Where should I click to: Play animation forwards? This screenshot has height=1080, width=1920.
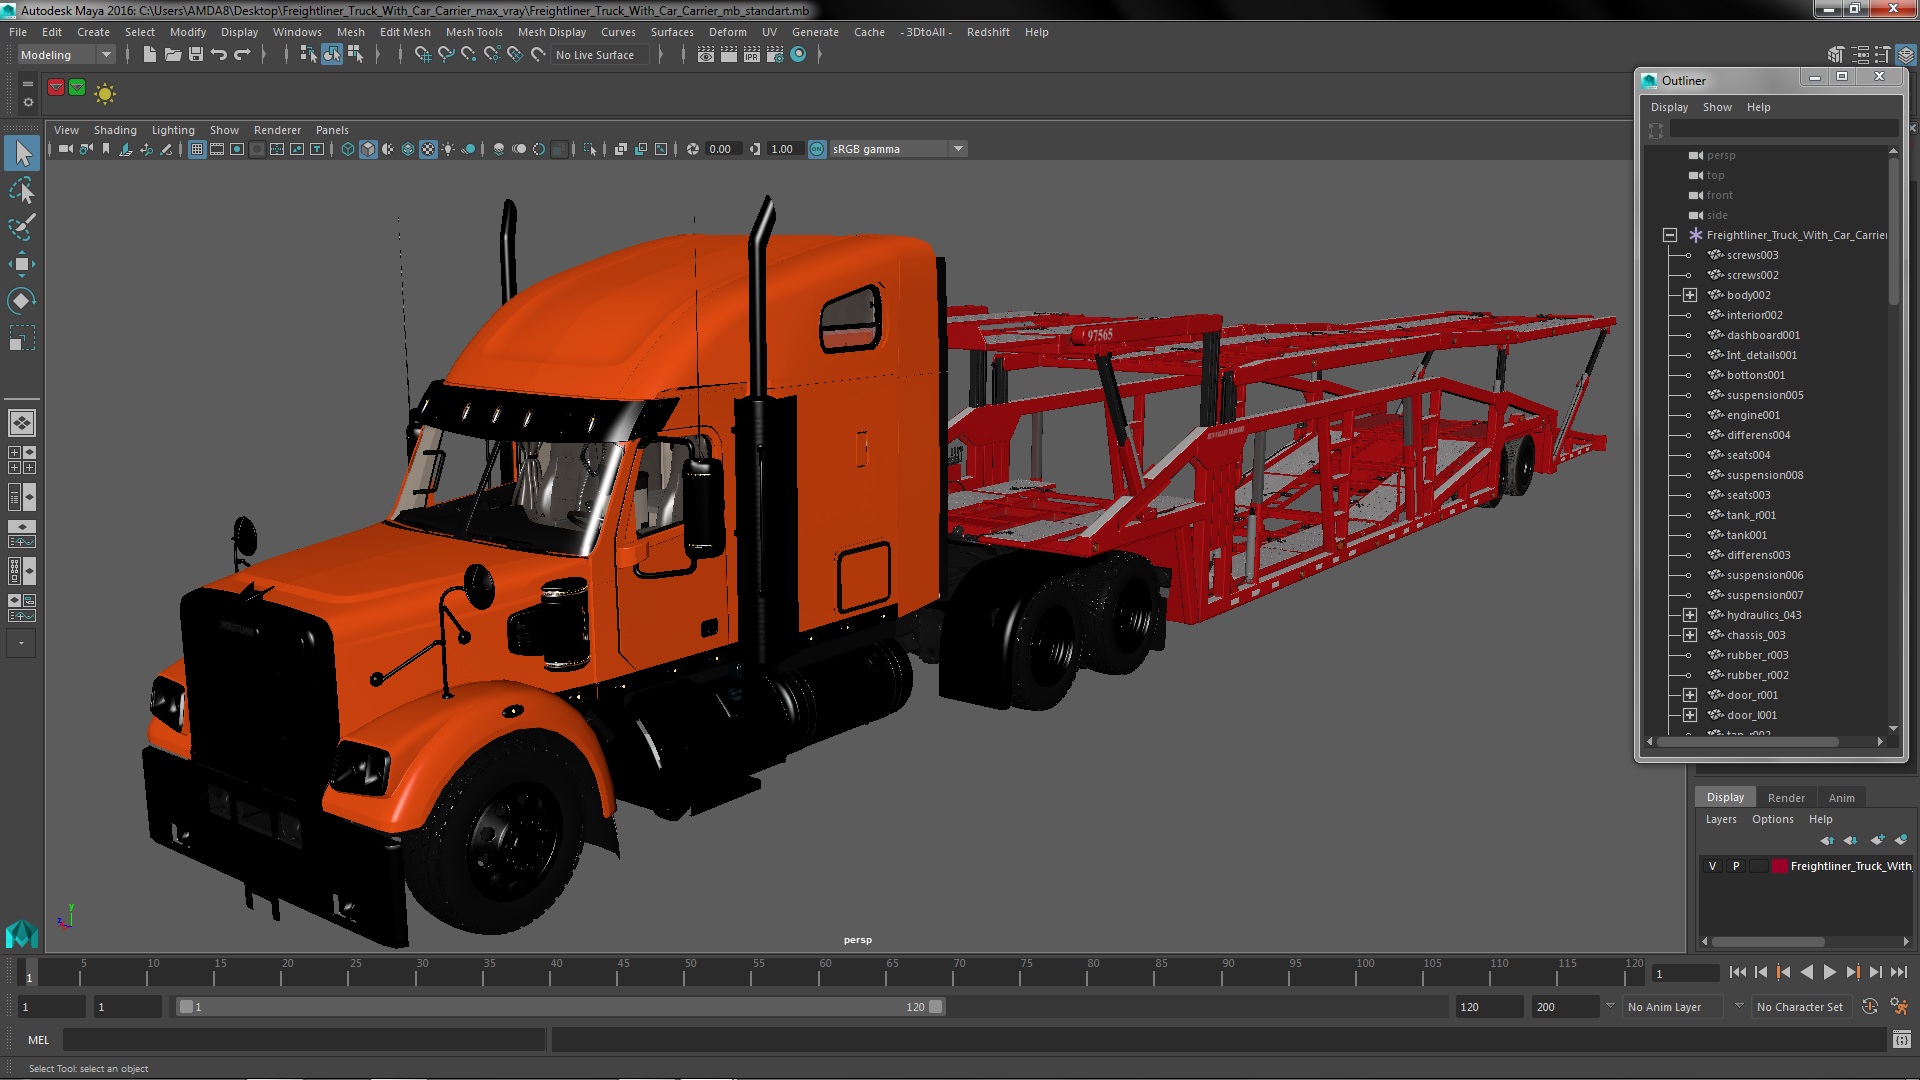1829,972
